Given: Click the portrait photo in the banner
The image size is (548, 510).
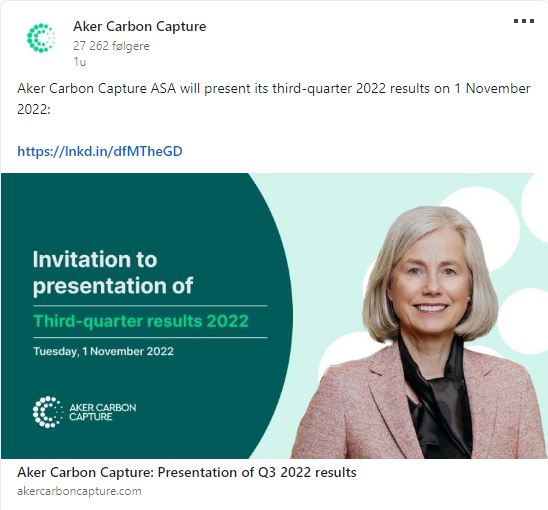Looking at the screenshot, I should 418,332.
